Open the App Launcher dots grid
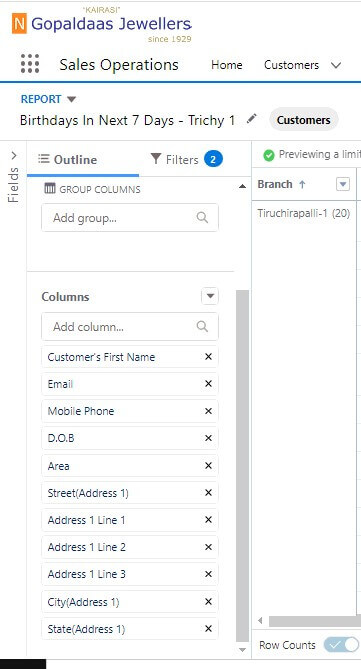Viewport: 361px width, 669px height. click(x=30, y=64)
